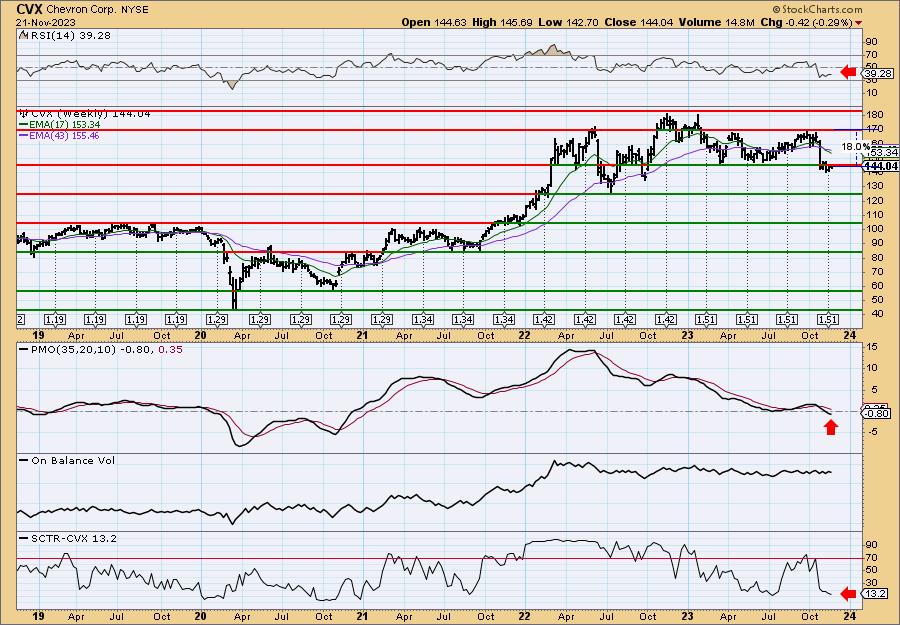Click the green EMA(17) legend line swatch
Image resolution: width=900 pixels, height=625 pixels.
(x=23, y=125)
